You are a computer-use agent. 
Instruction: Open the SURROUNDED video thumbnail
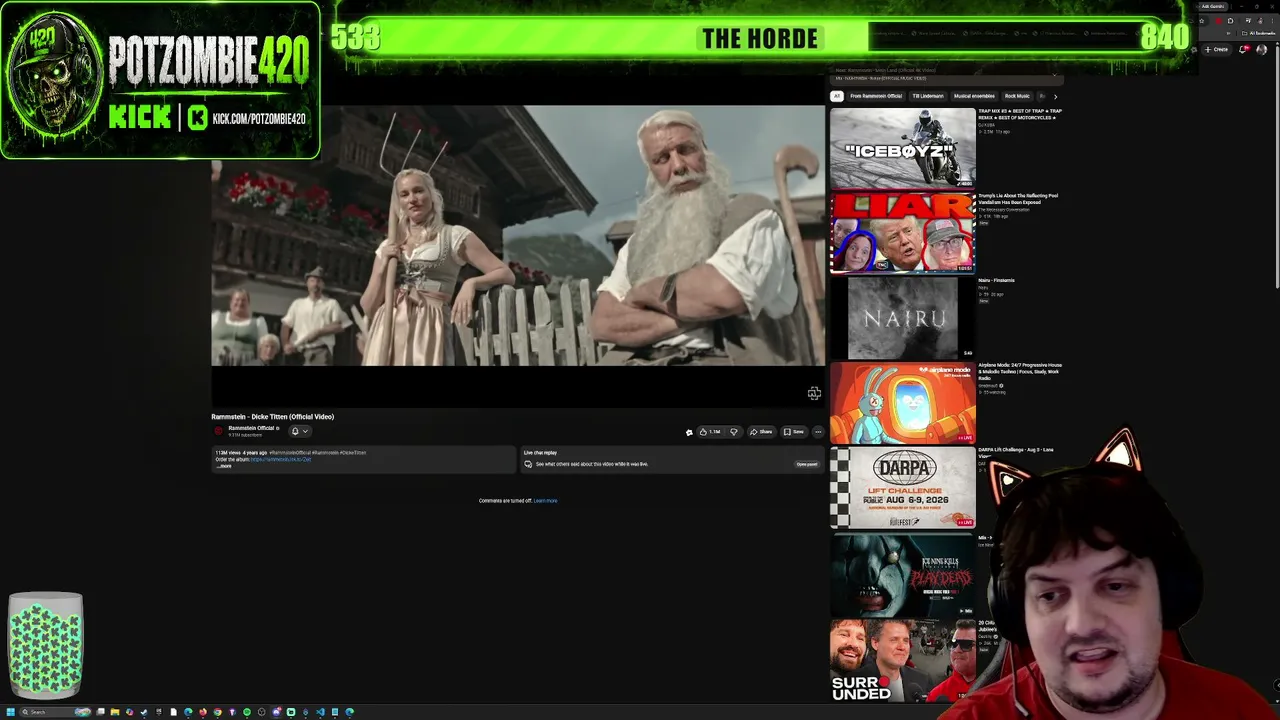click(x=902, y=659)
